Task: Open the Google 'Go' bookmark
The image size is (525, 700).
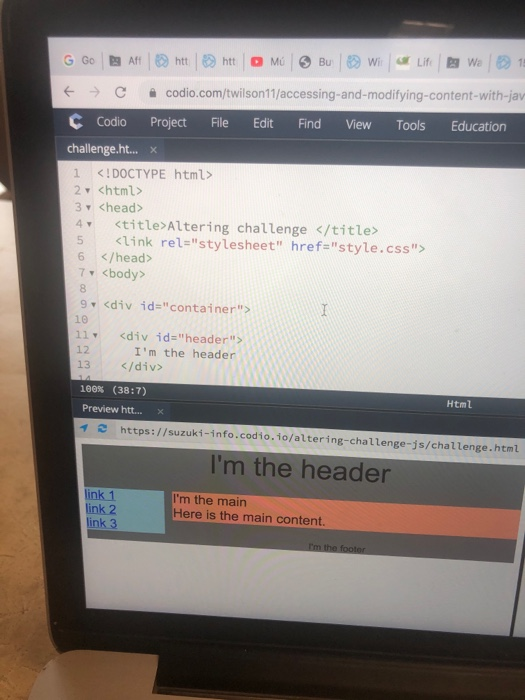Action: [x=79, y=60]
